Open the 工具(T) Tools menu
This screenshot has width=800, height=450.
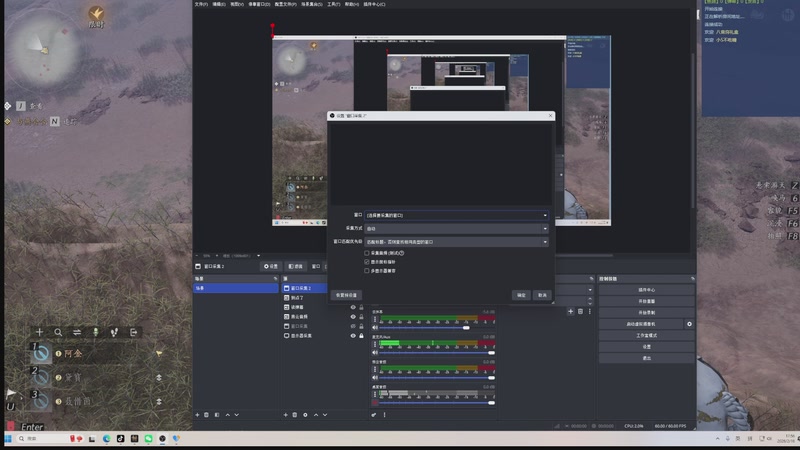click(x=333, y=4)
